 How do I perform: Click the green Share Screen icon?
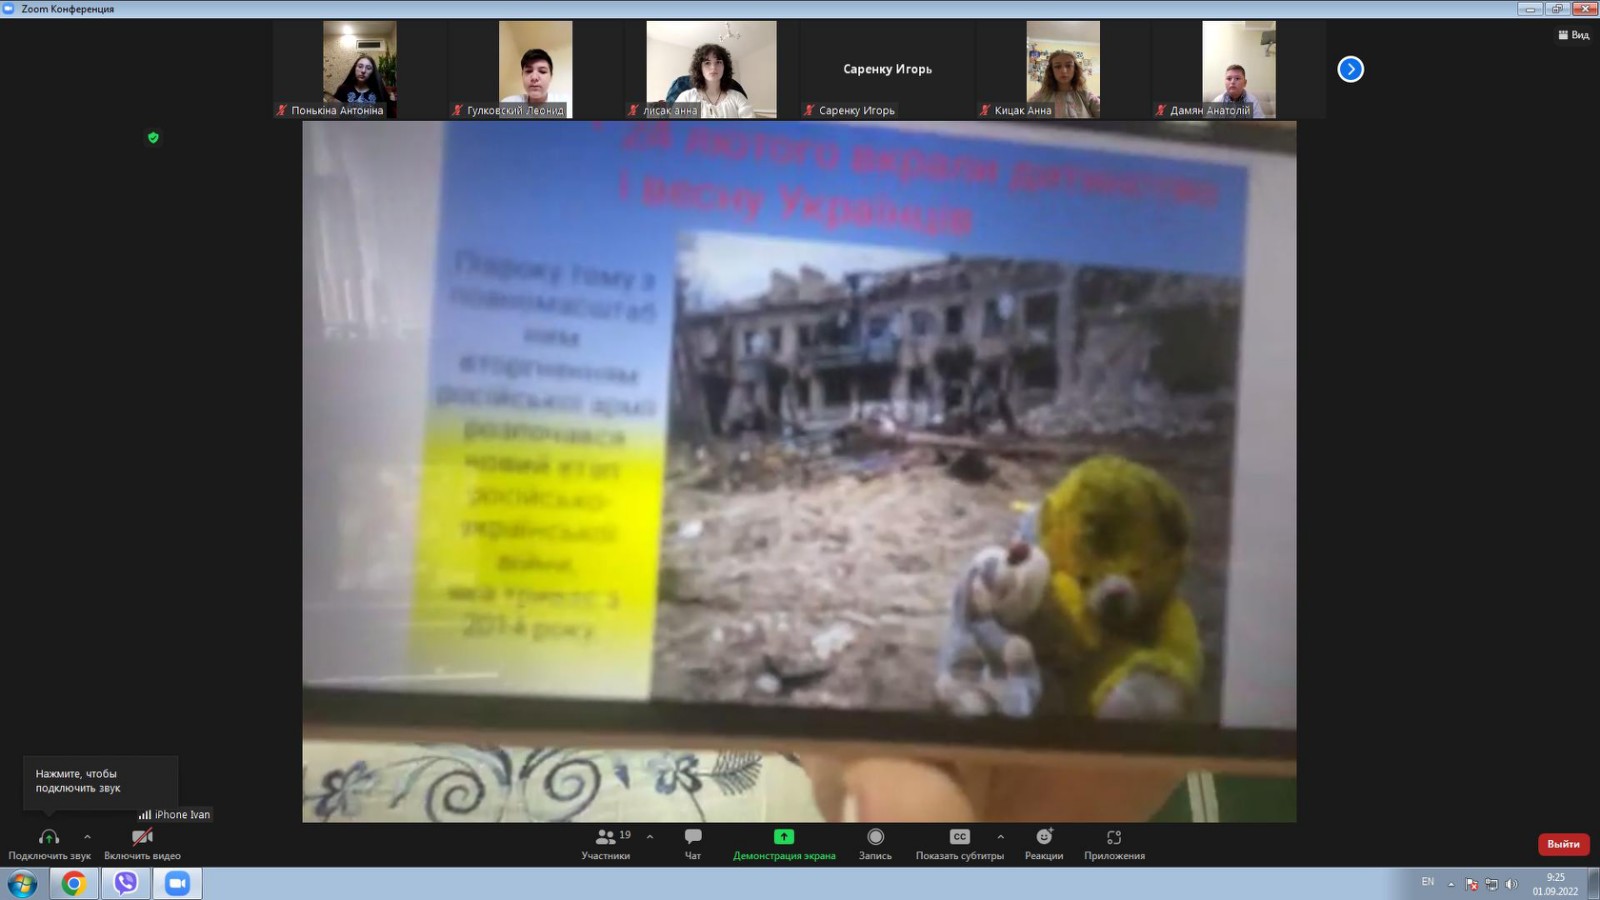coord(784,837)
